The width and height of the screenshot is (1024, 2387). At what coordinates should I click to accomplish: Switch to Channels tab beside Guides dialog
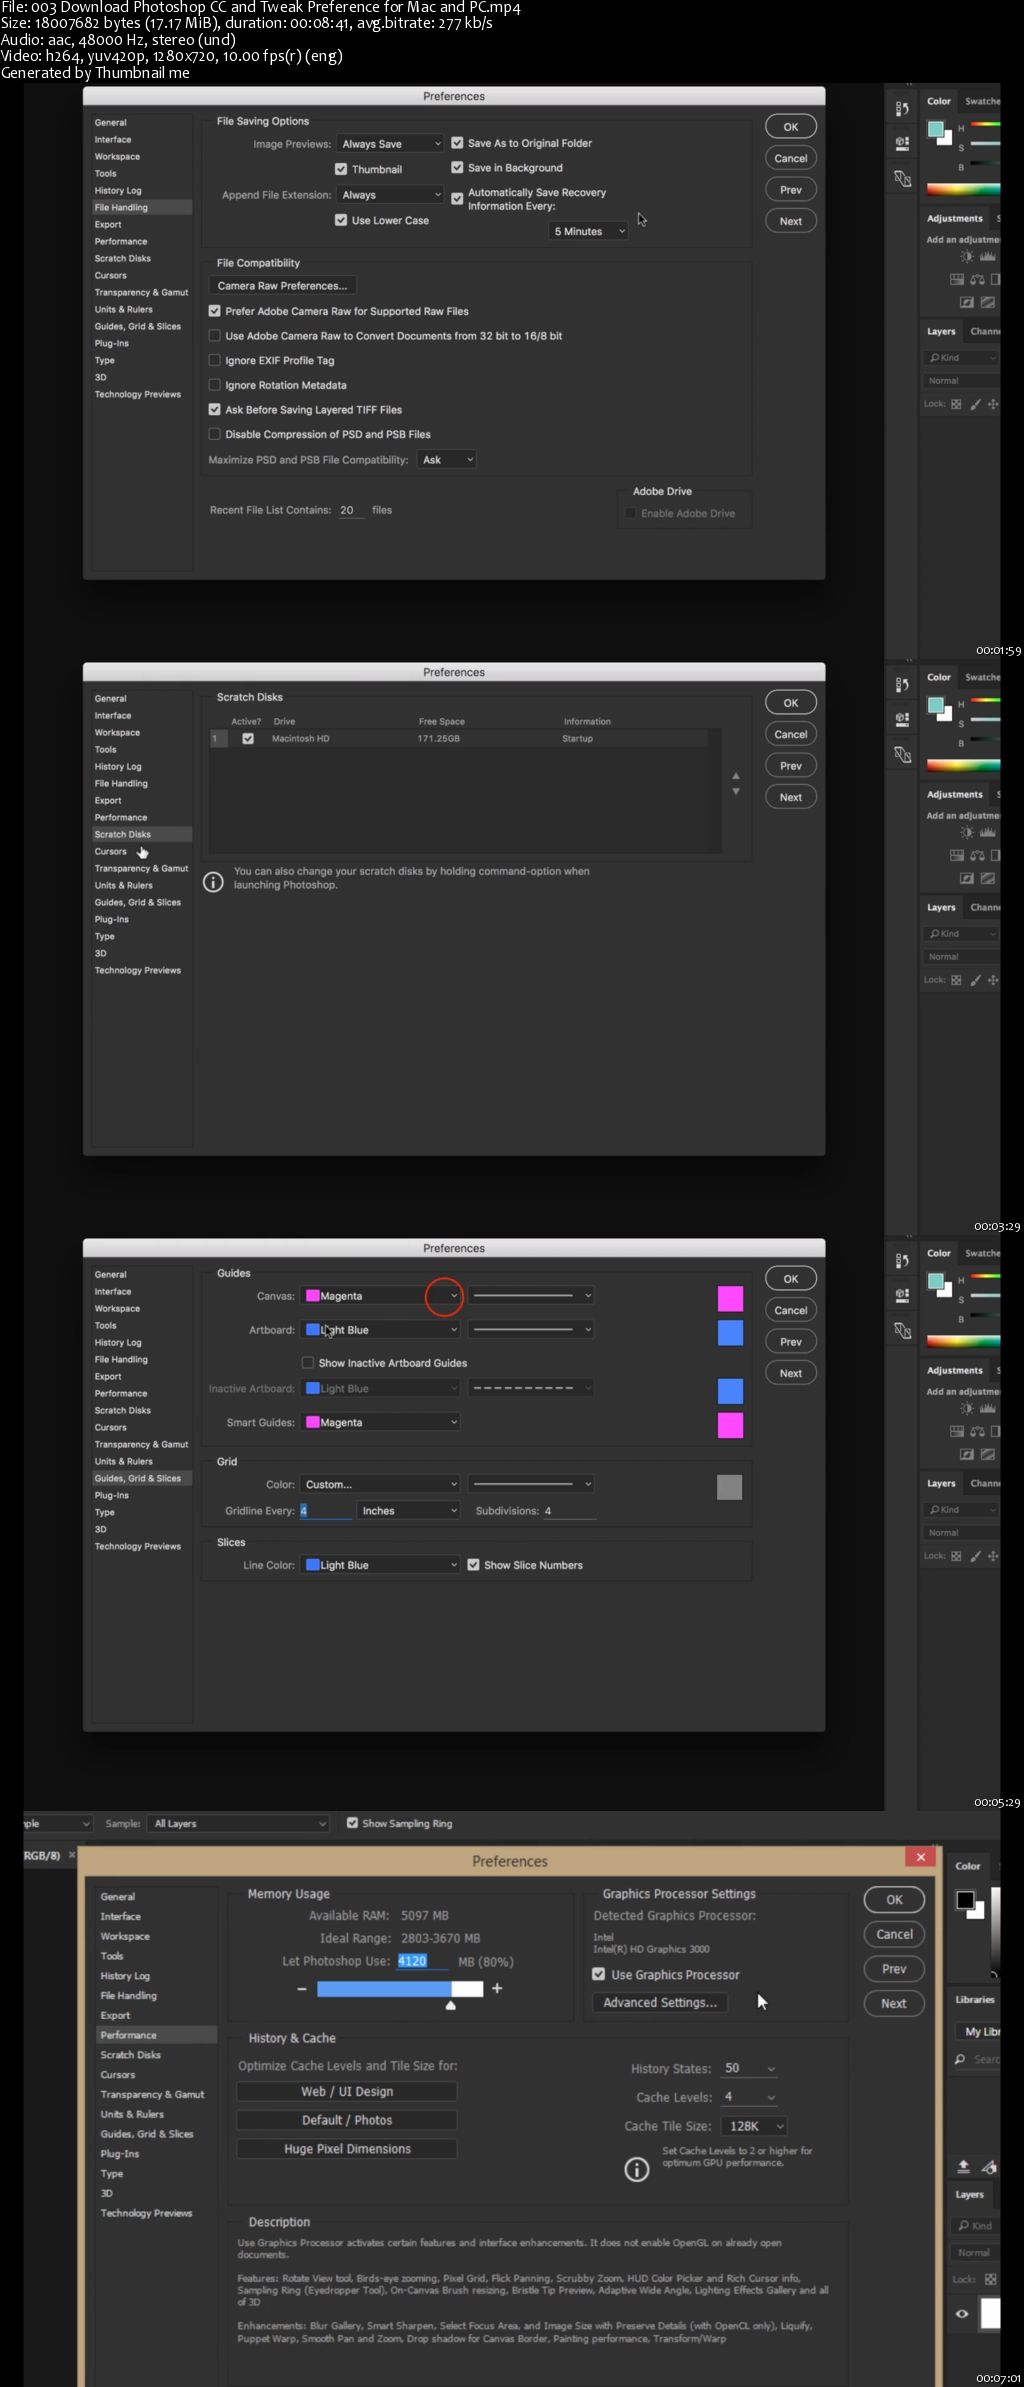(985, 1484)
